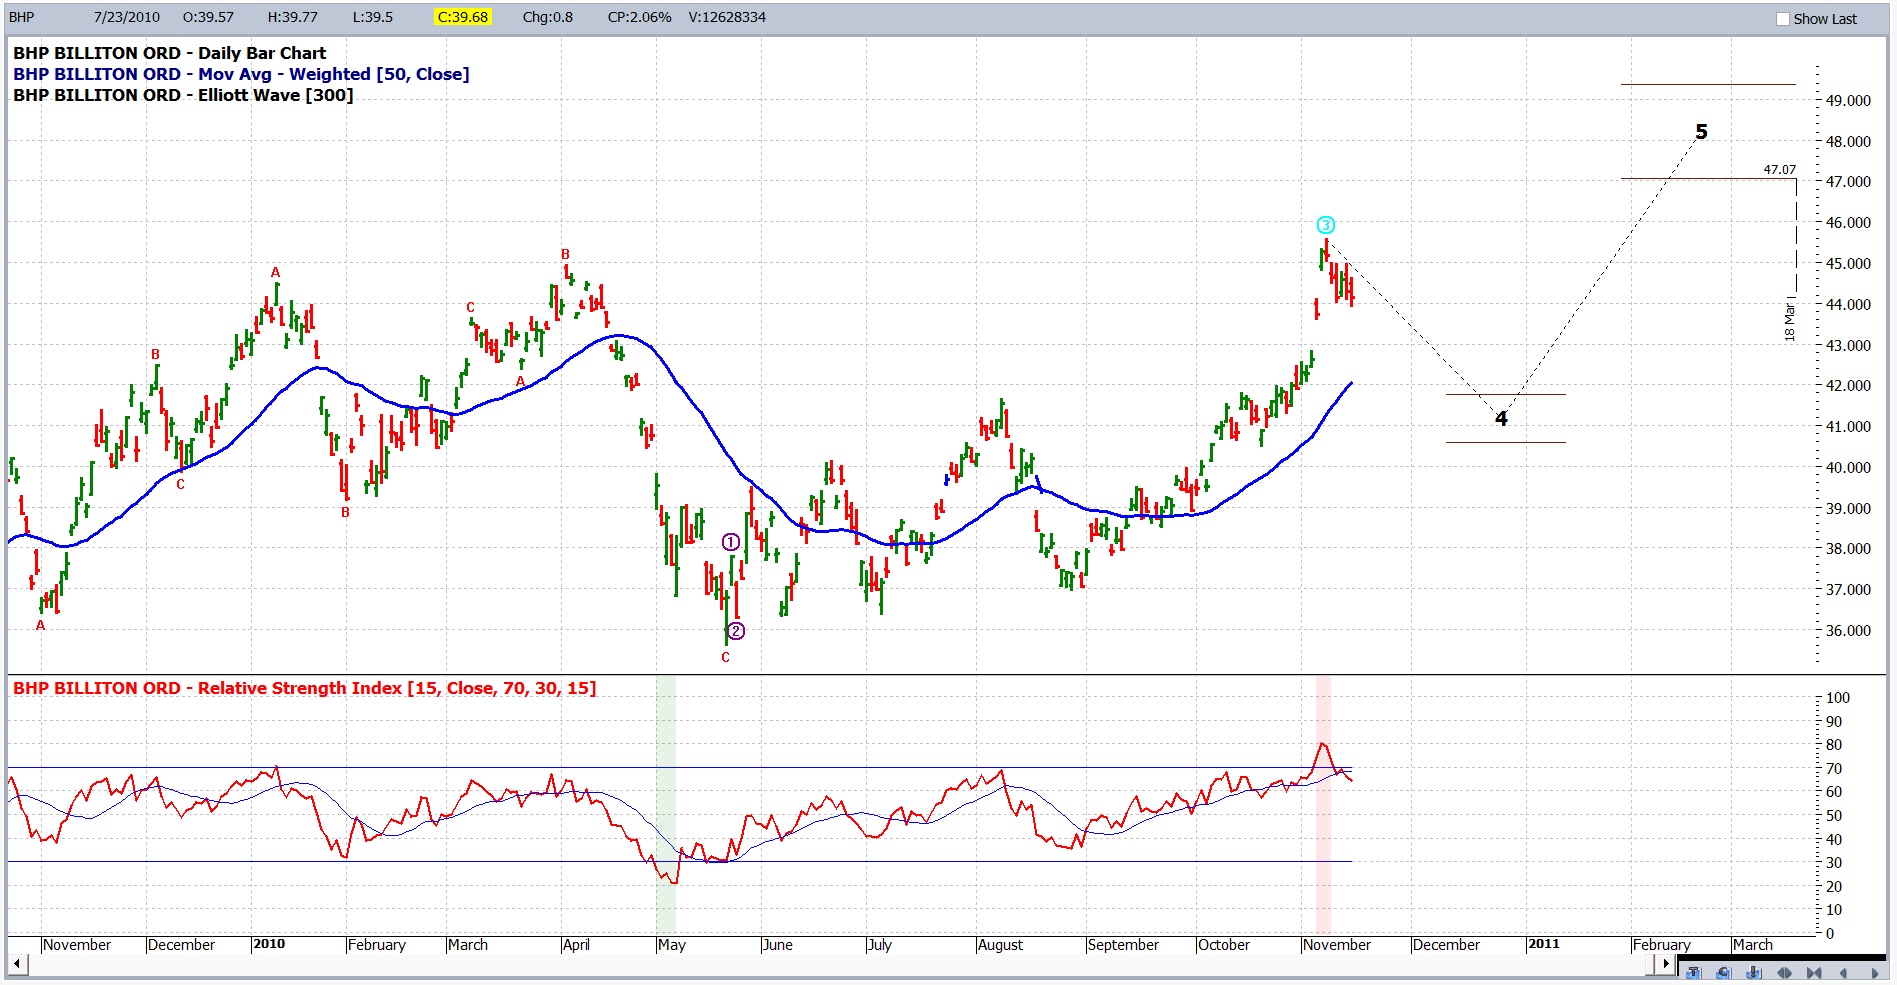Viewport: 1897px width, 985px height.
Task: Click the circled wave 2 marker
Action: 736,630
